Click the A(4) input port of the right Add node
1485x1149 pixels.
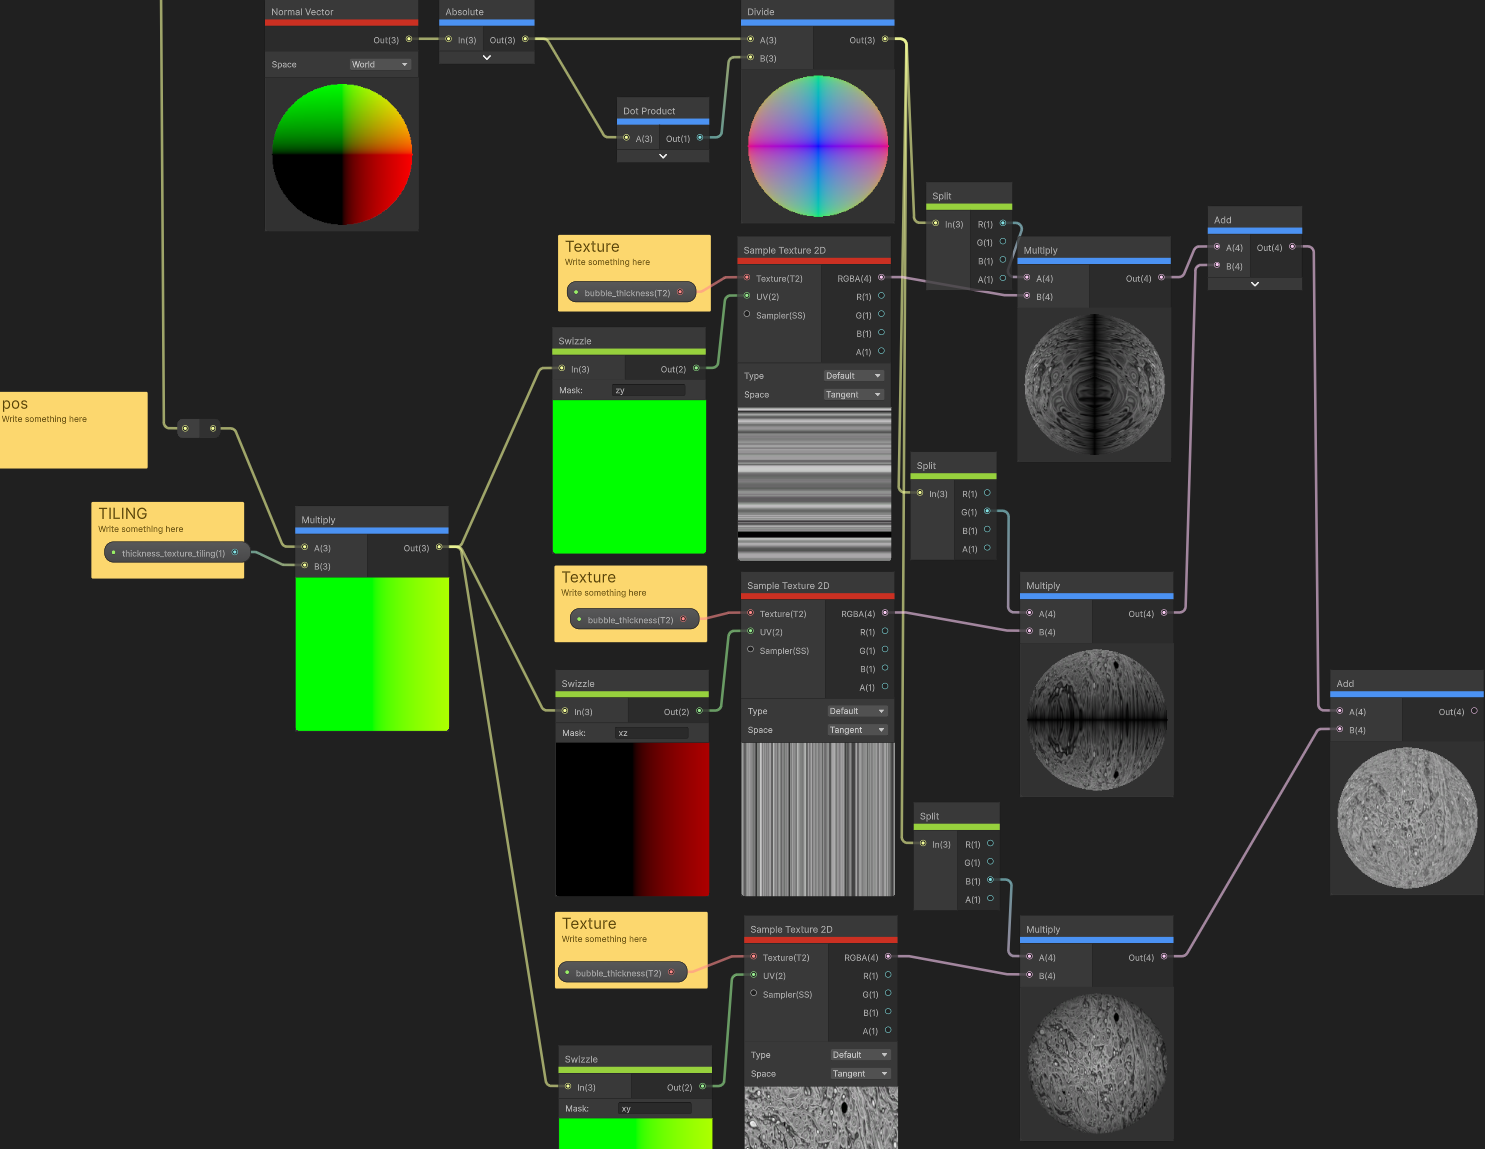click(1339, 712)
